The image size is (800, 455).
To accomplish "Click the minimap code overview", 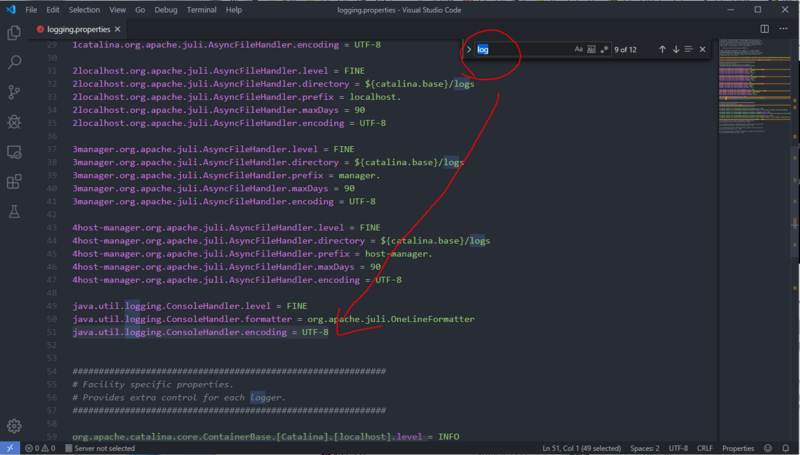I will [755, 87].
